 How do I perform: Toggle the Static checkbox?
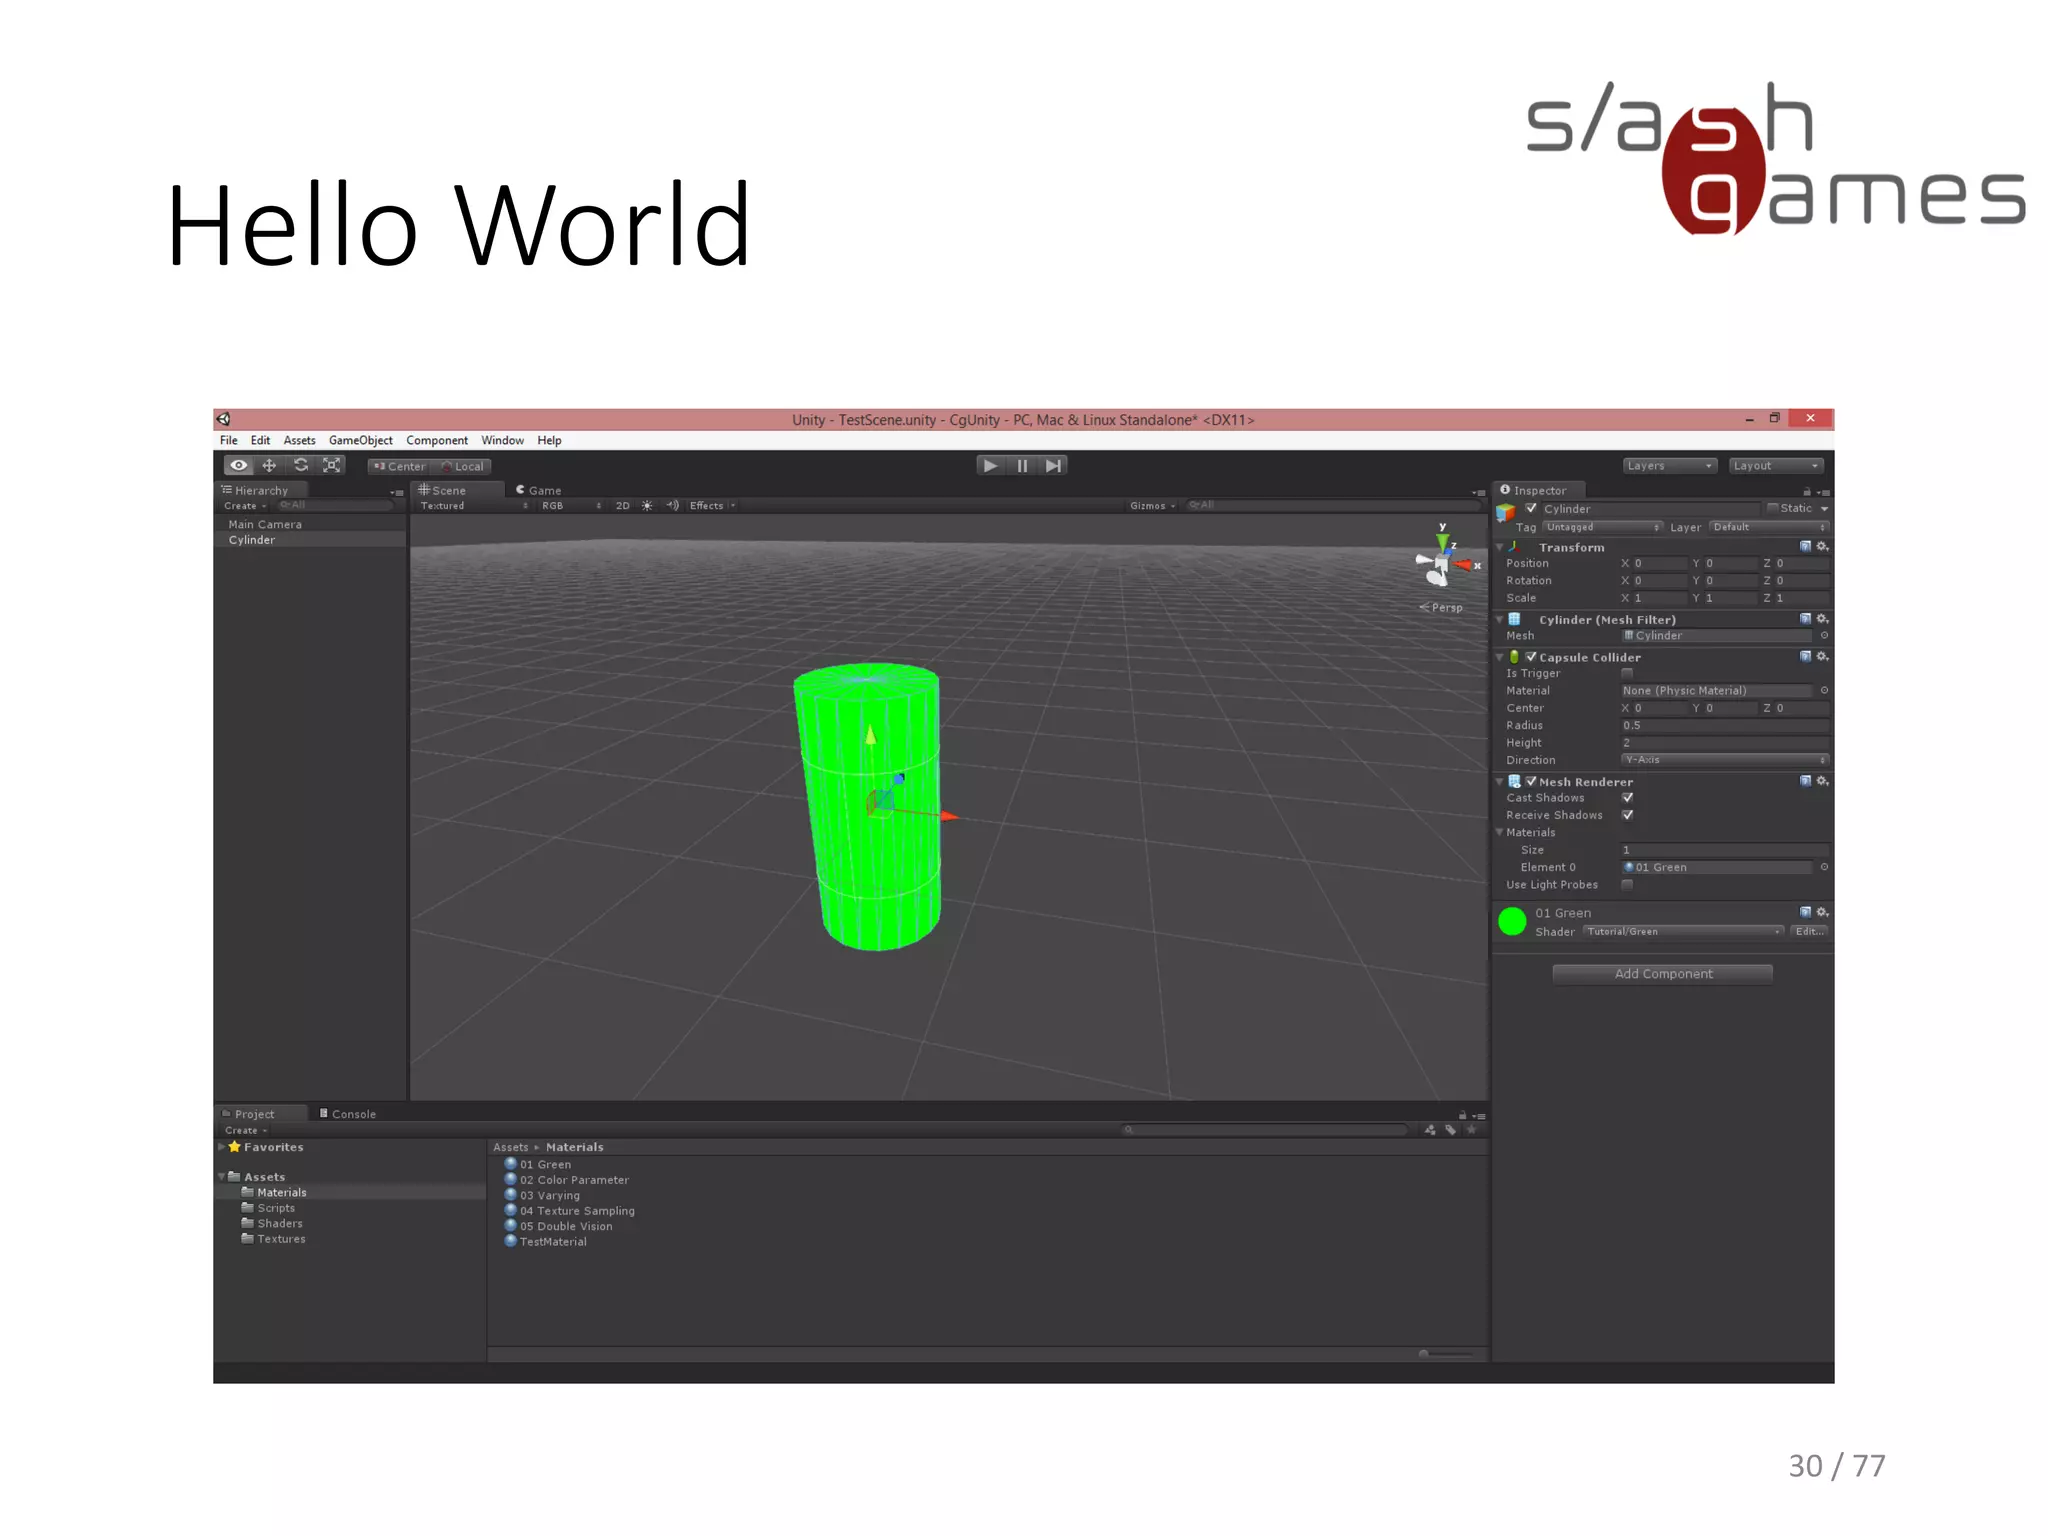[1773, 508]
